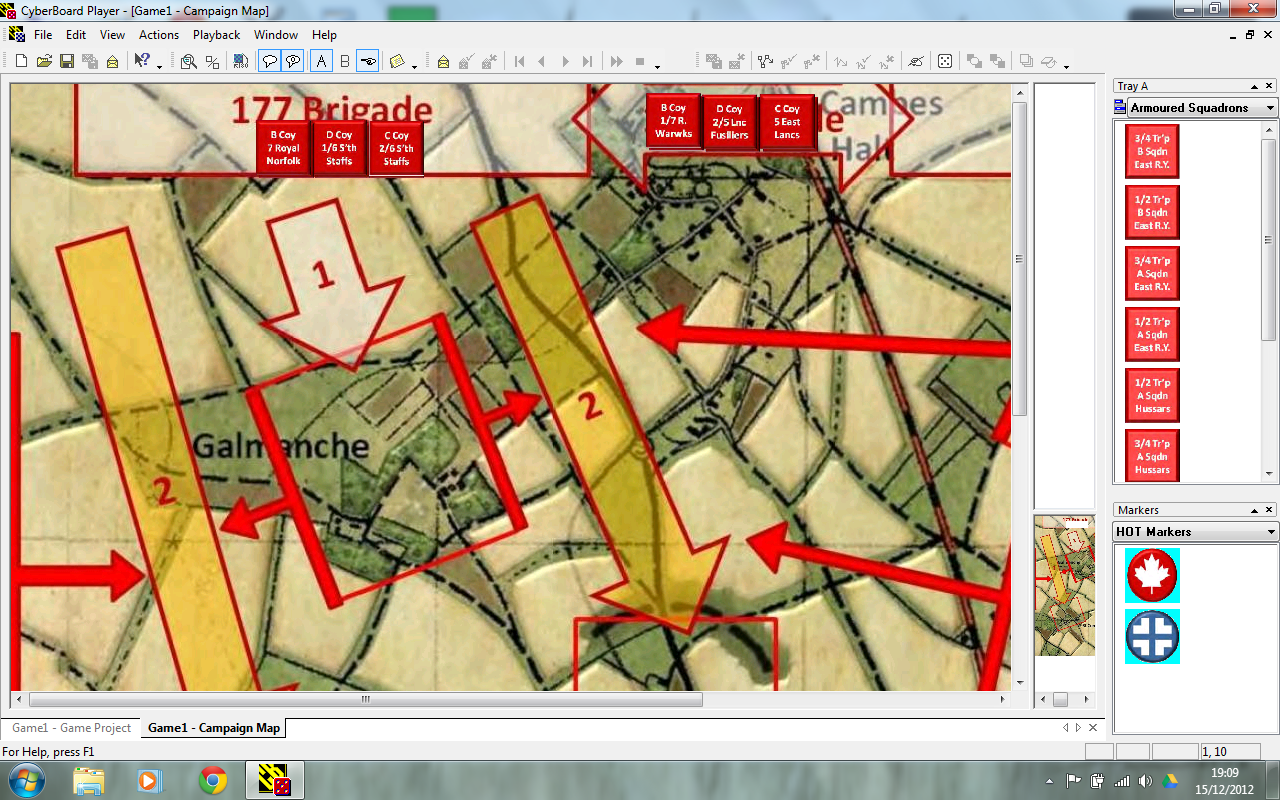This screenshot has height=800, width=1280.
Task: Open a file with the folder icon
Action: 44,62
